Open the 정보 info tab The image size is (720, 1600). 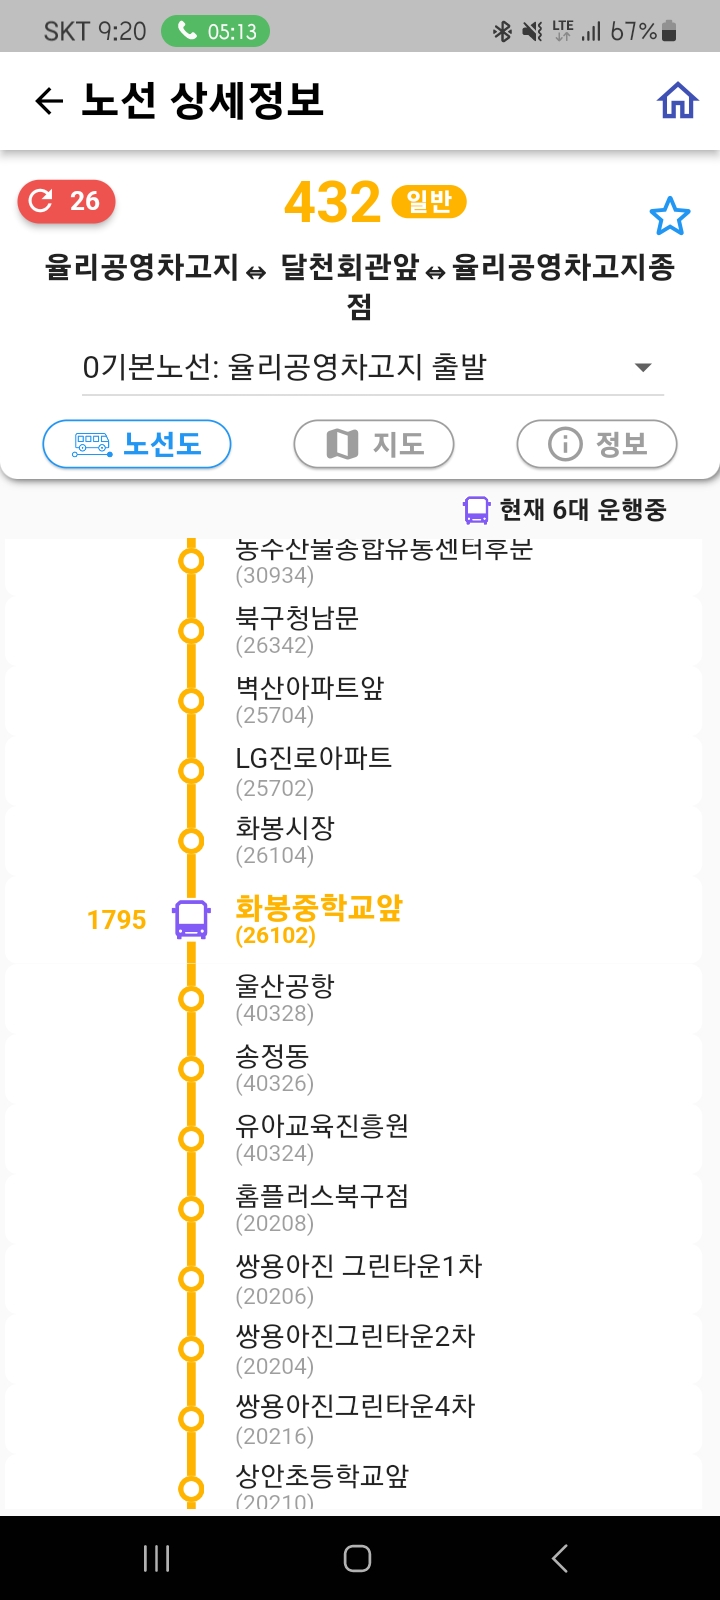coord(597,444)
